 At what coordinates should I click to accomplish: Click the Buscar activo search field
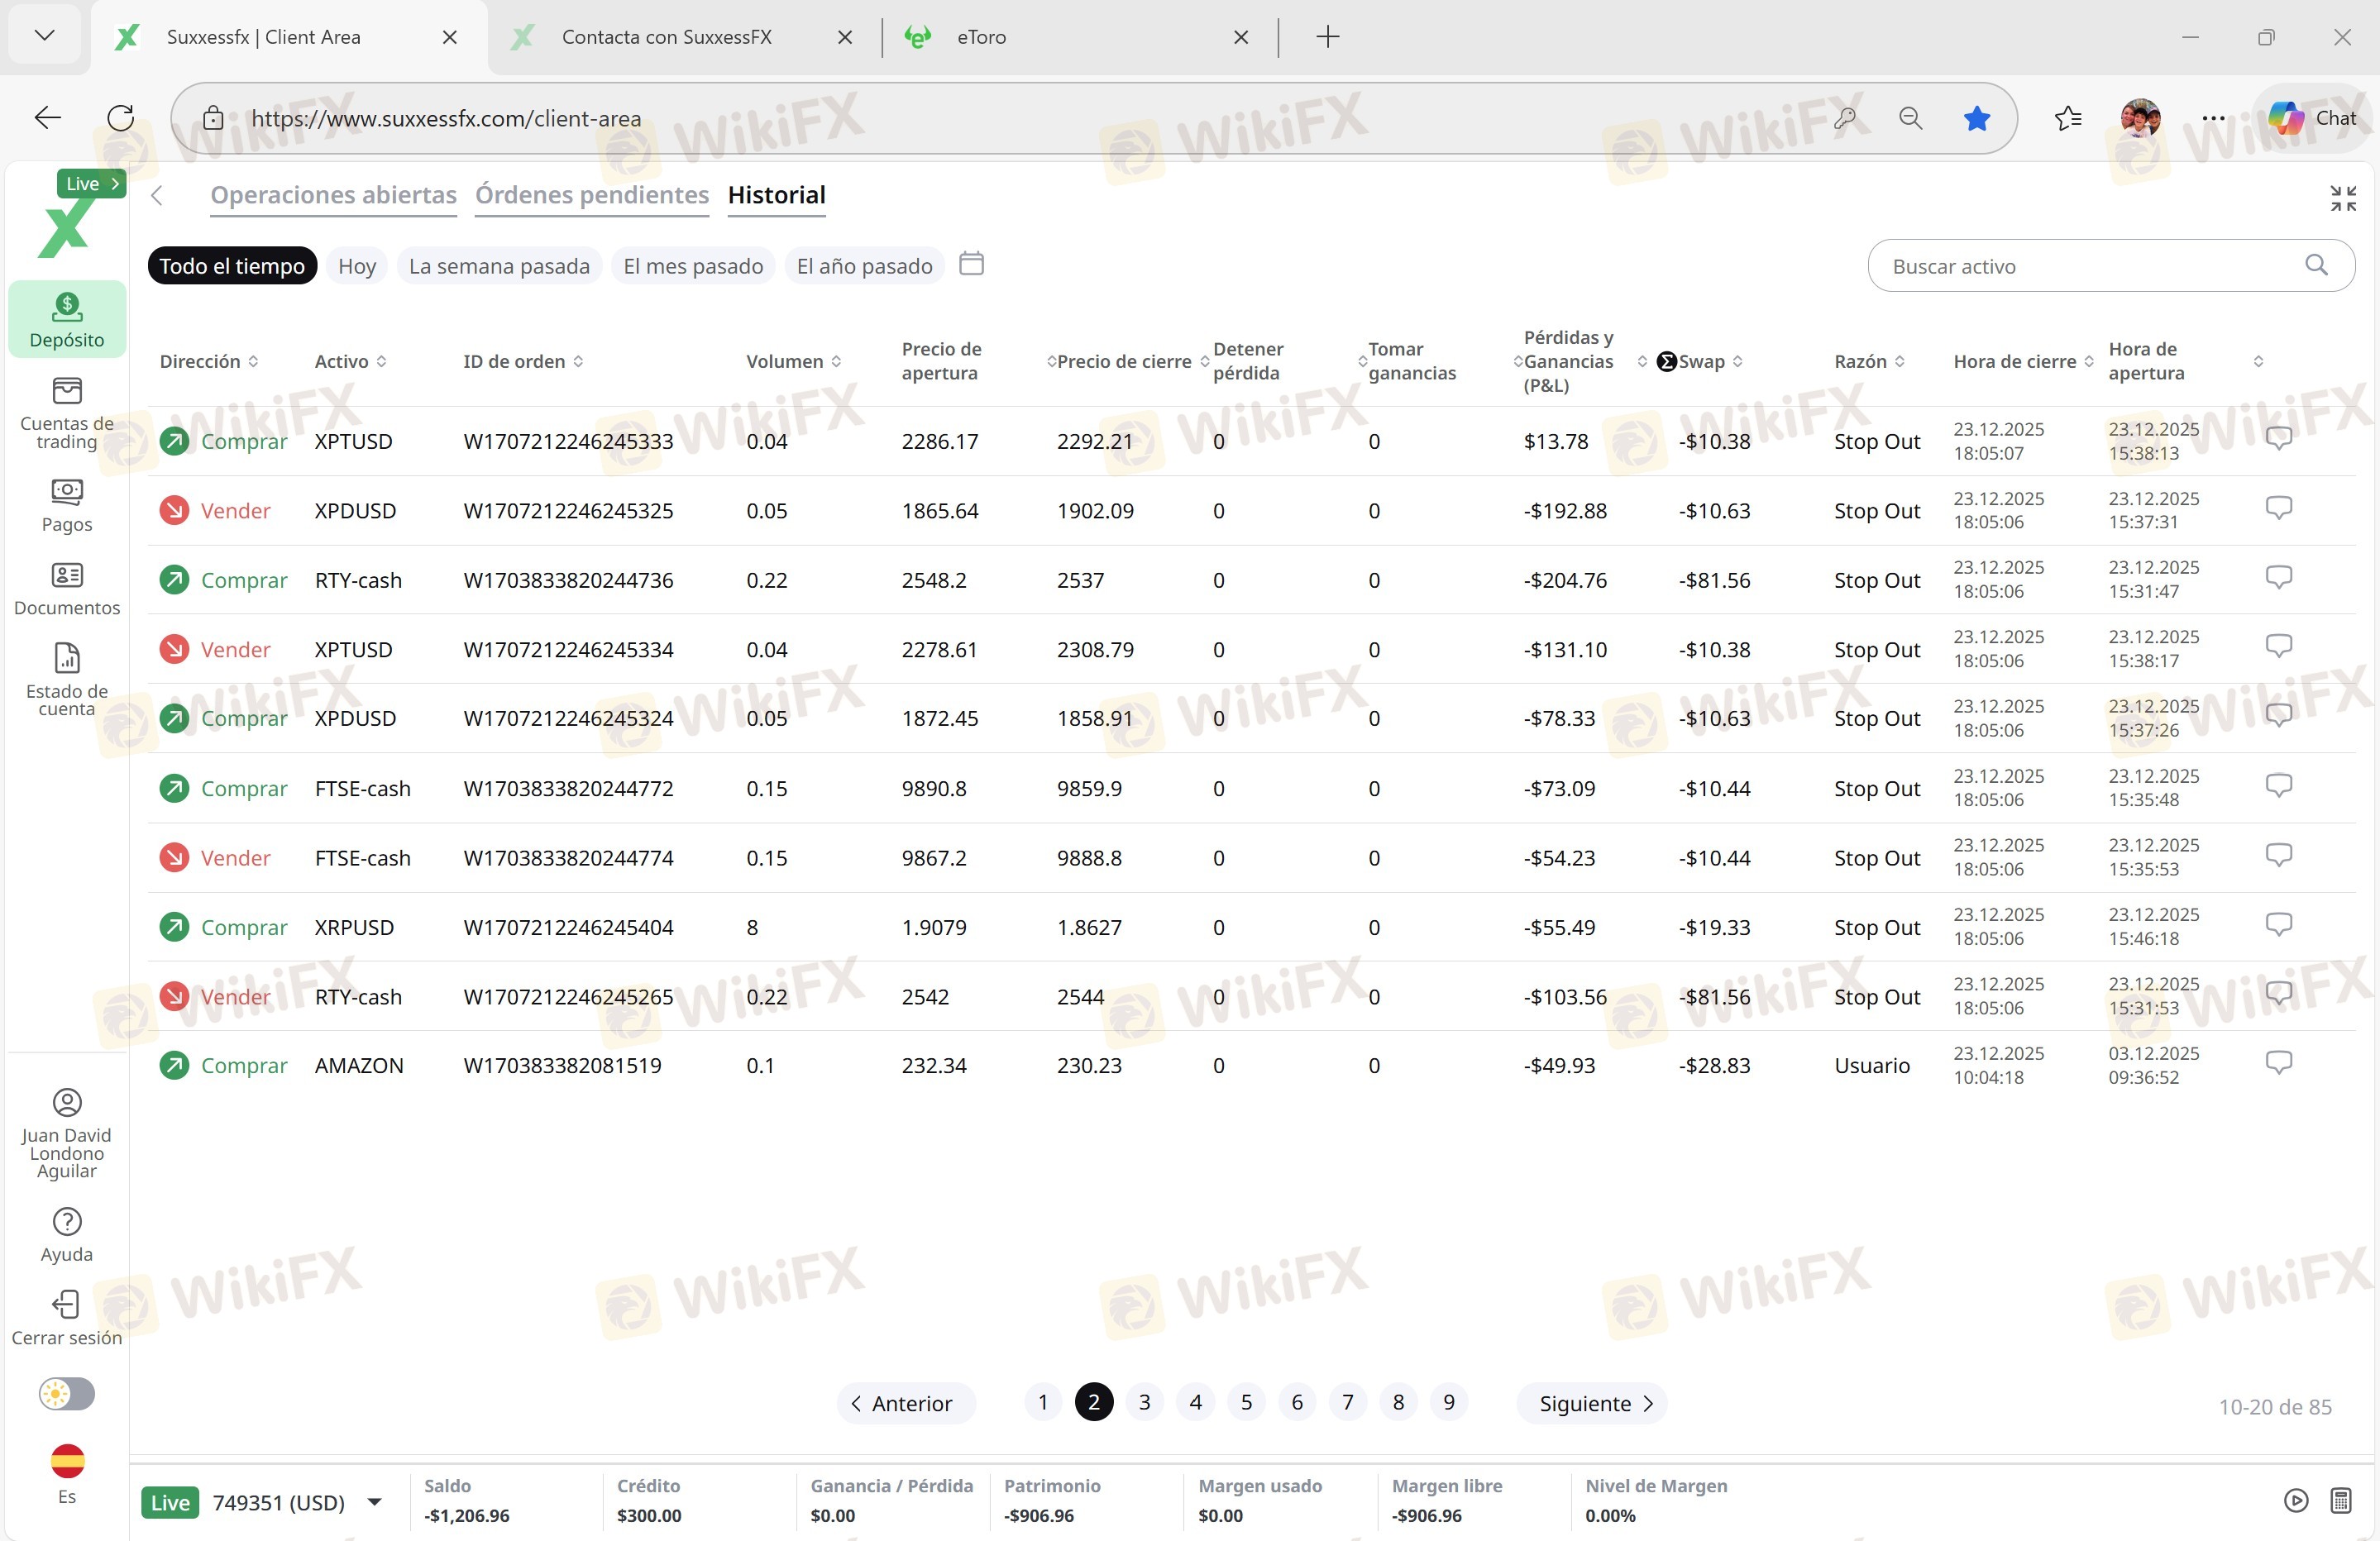2090,266
